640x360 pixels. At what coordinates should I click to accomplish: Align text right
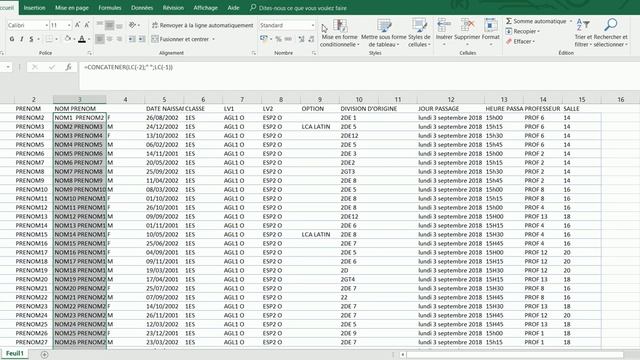pos(119,39)
